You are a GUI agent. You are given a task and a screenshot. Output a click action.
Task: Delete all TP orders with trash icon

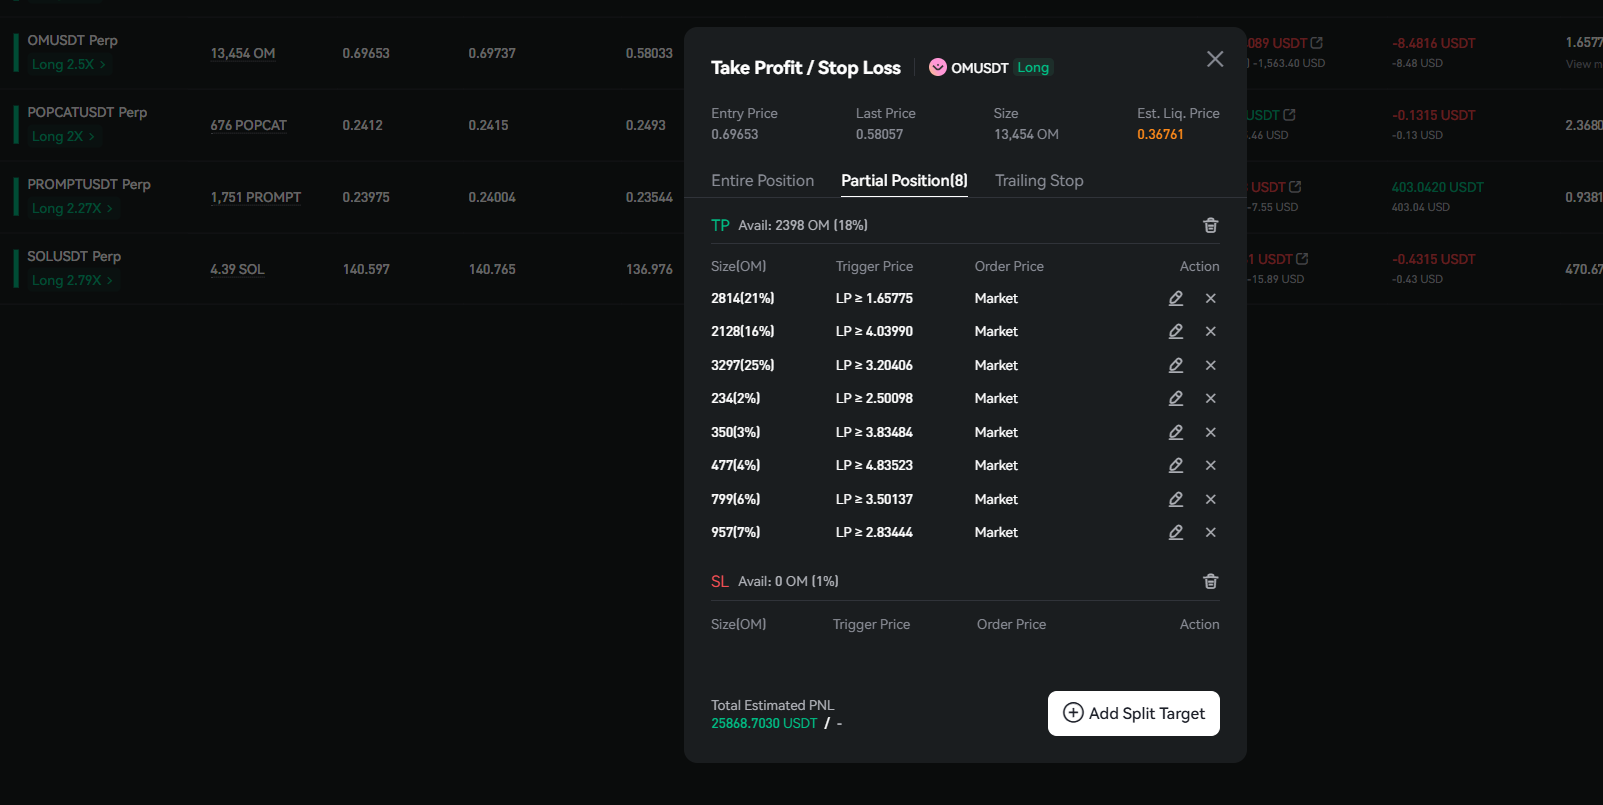1210,226
